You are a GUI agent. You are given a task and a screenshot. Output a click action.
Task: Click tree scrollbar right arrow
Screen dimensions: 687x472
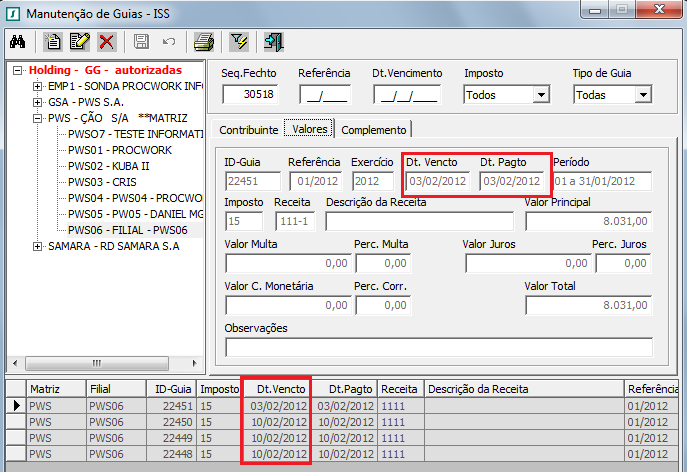click(195, 363)
